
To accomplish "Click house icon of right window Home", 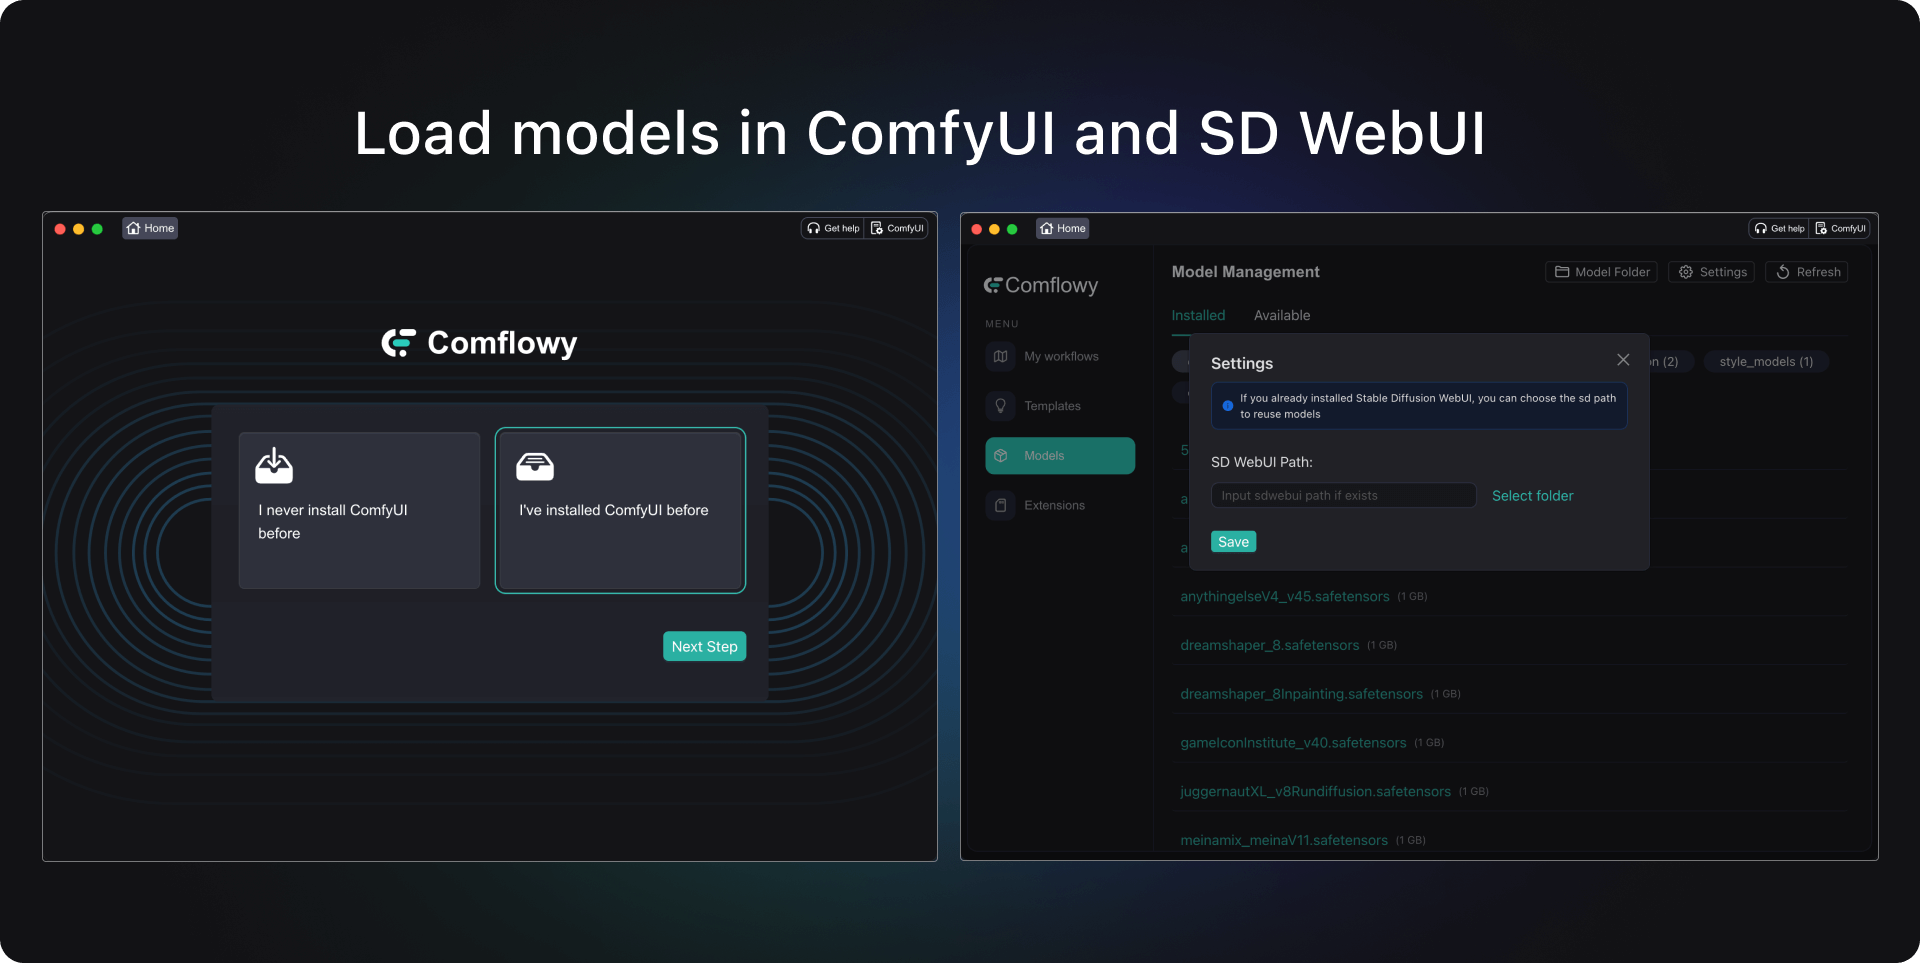I will click(x=1046, y=228).
